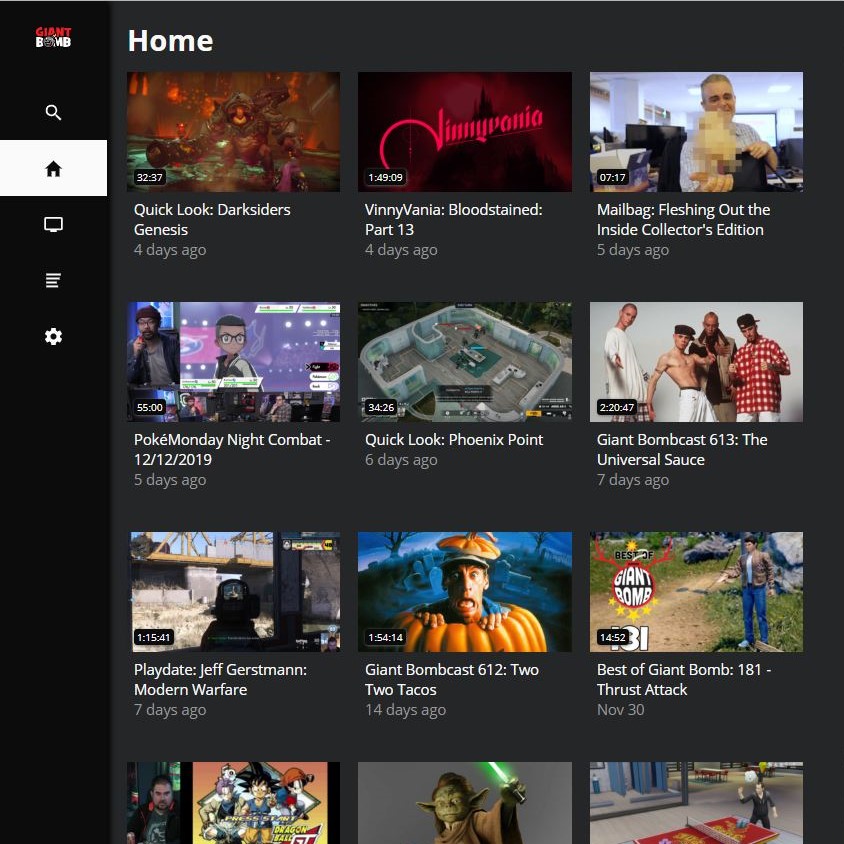Image resolution: width=844 pixels, height=844 pixels.
Task: Click title 'Quick Look: Phoenix Point'
Action: click(x=454, y=440)
